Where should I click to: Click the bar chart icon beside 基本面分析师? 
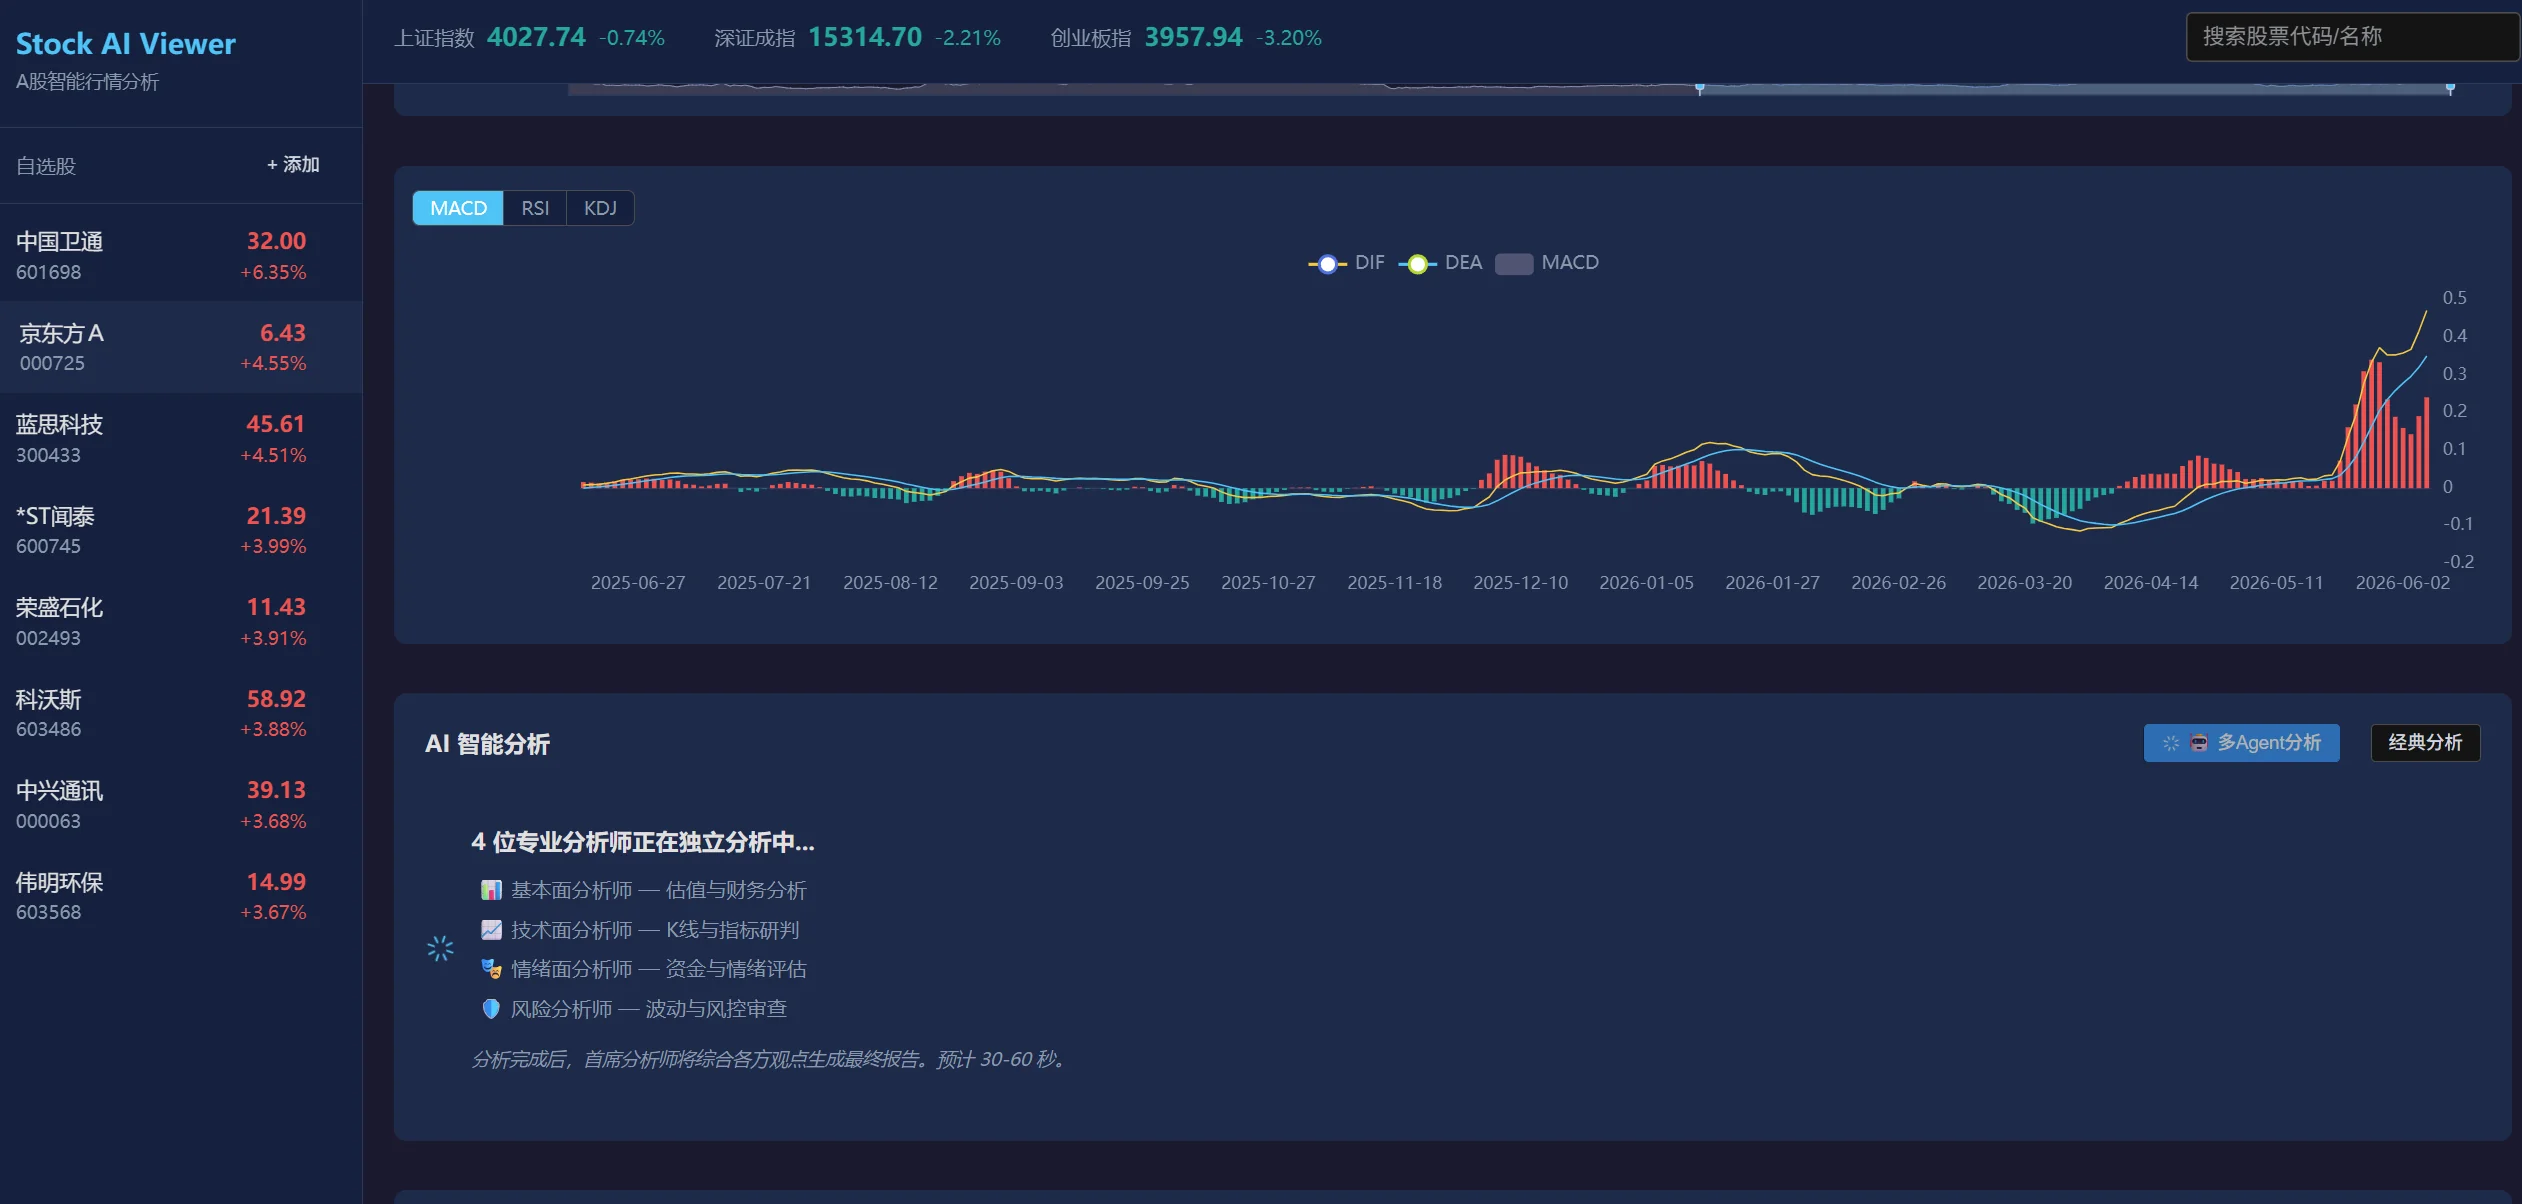pyautogui.click(x=491, y=890)
